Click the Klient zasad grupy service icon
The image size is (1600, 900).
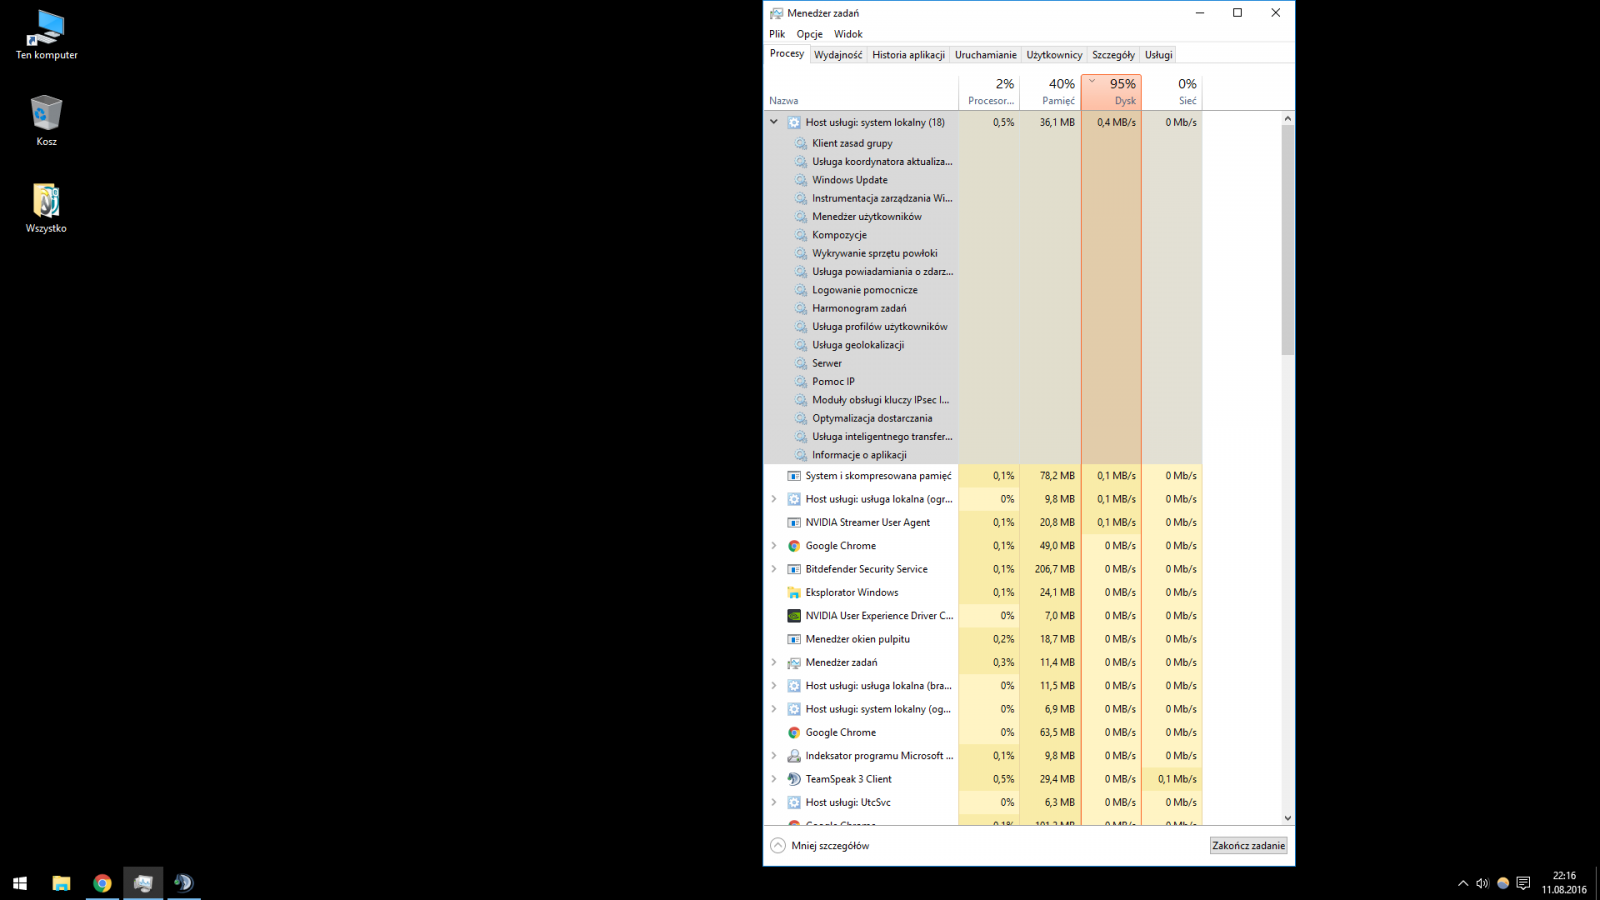801,143
